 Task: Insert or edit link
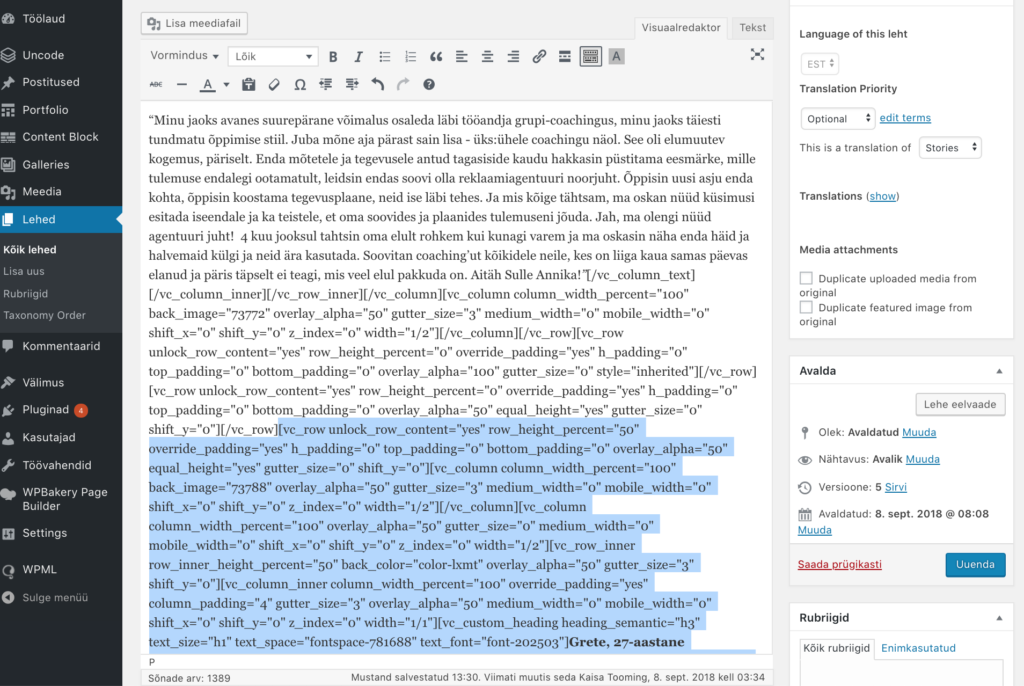[x=539, y=57]
